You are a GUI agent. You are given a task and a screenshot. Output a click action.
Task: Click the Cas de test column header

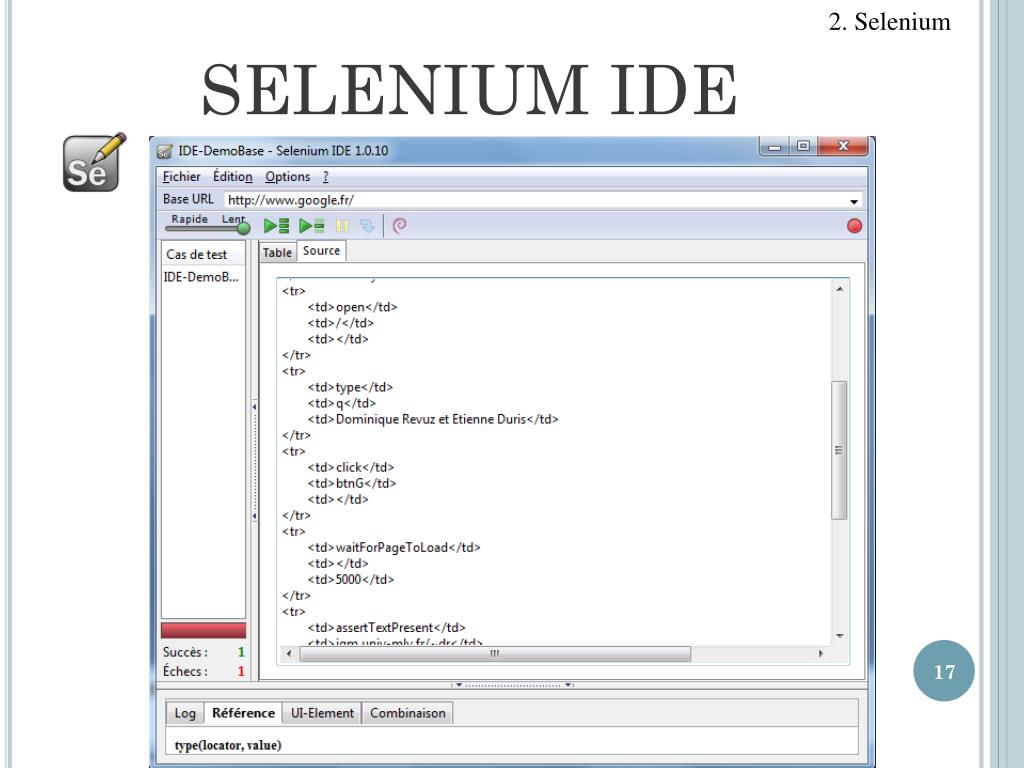pyautogui.click(x=203, y=254)
